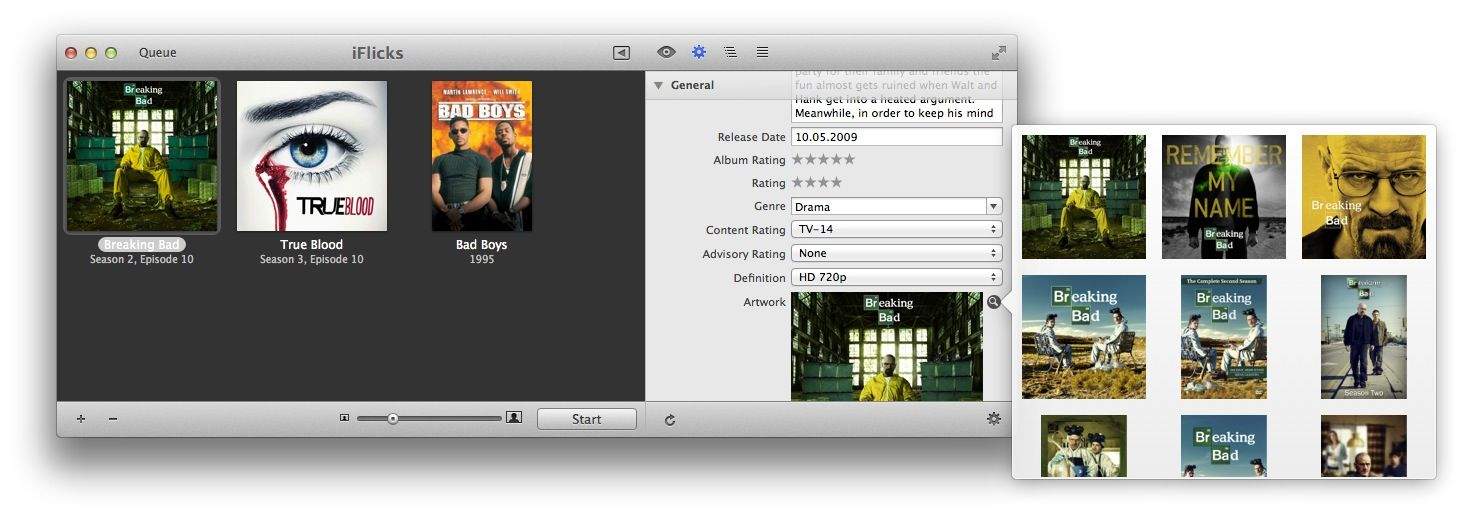Click the Artwork preview image
1473x520 pixels.
pyautogui.click(x=887, y=347)
